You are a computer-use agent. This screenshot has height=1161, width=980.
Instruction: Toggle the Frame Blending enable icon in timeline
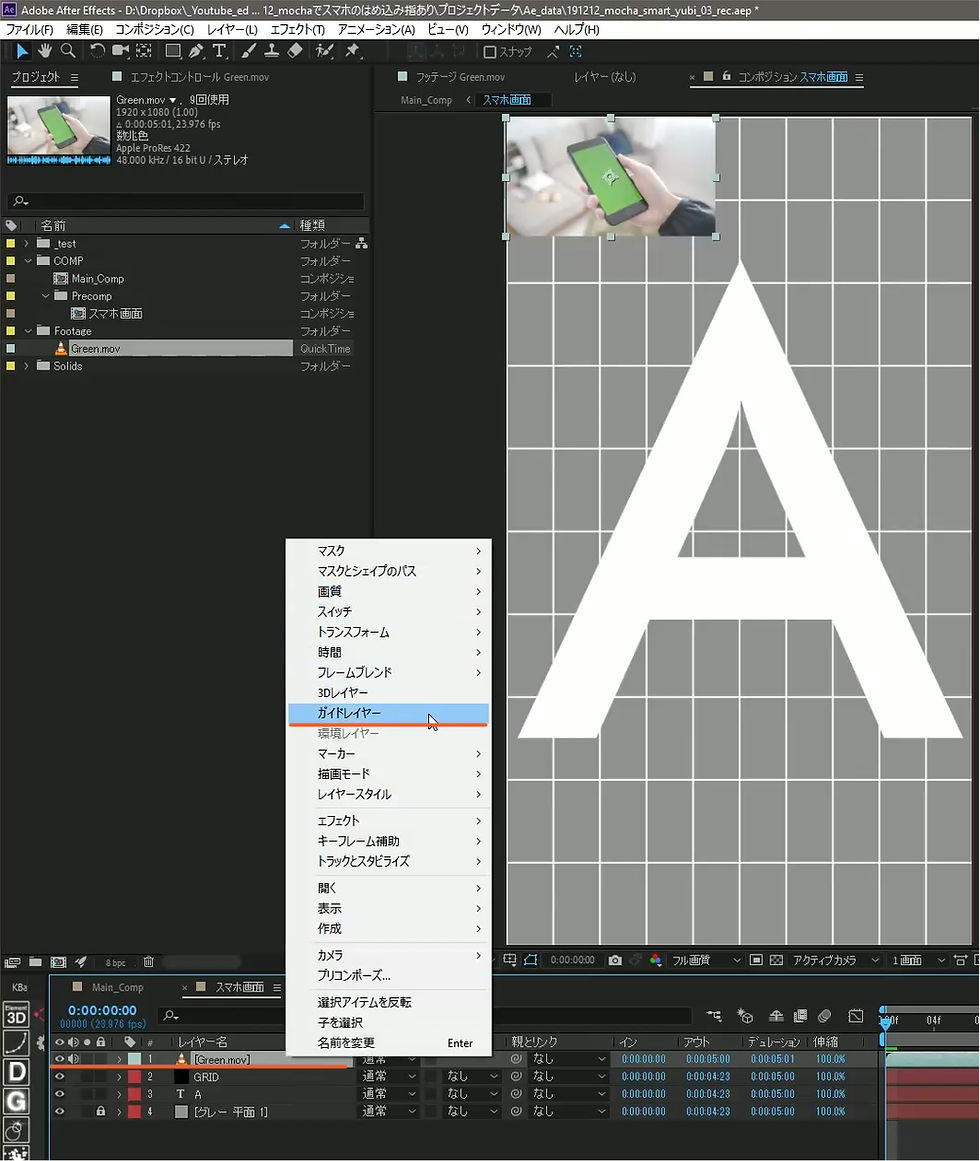[800, 1016]
